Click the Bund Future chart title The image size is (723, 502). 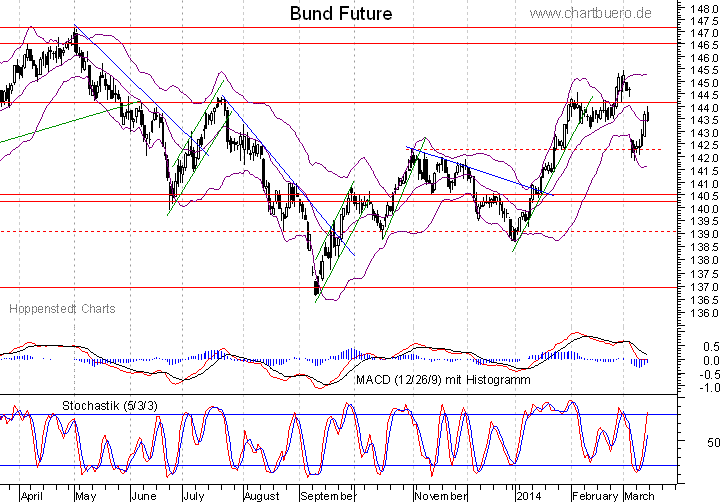(341, 13)
